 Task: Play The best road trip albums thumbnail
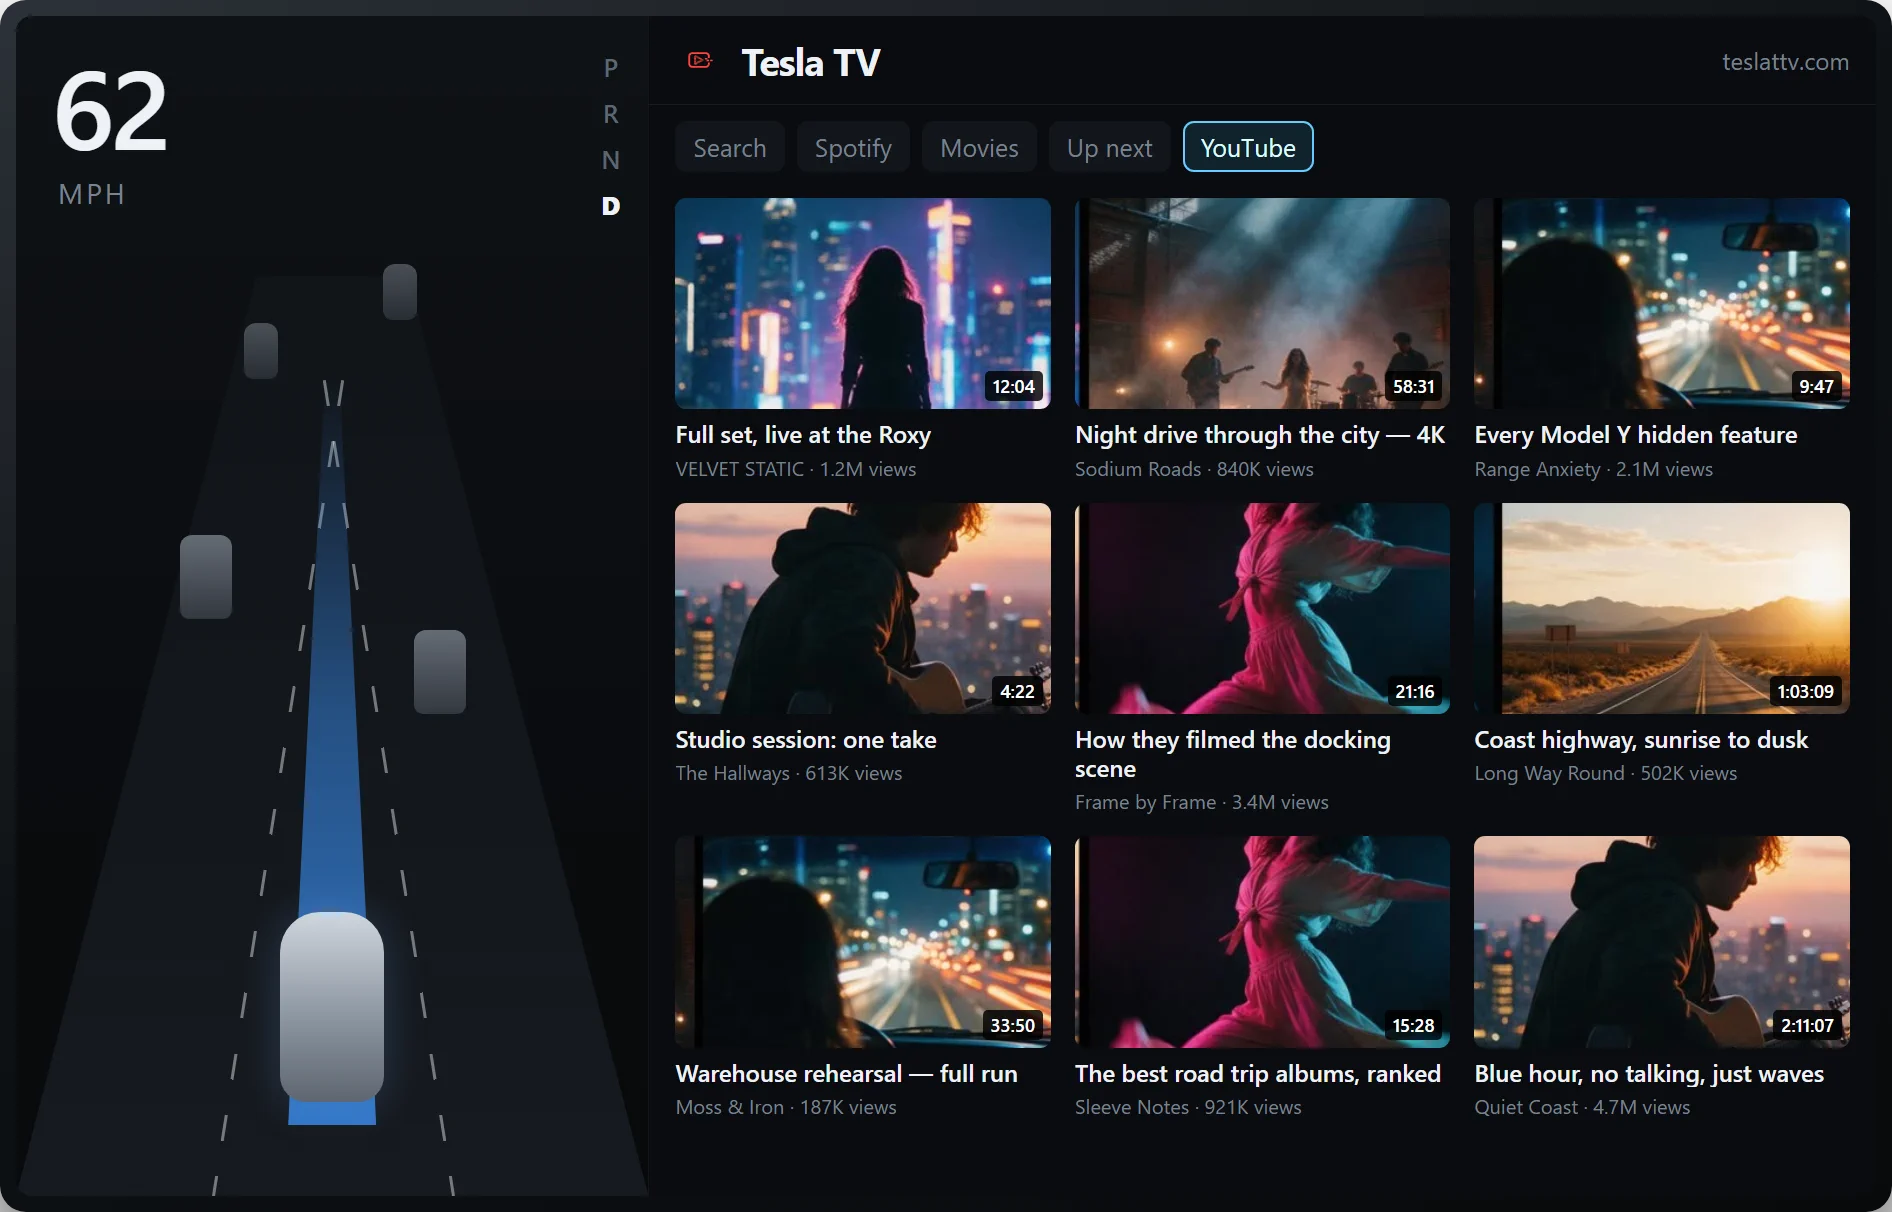[1262, 942]
